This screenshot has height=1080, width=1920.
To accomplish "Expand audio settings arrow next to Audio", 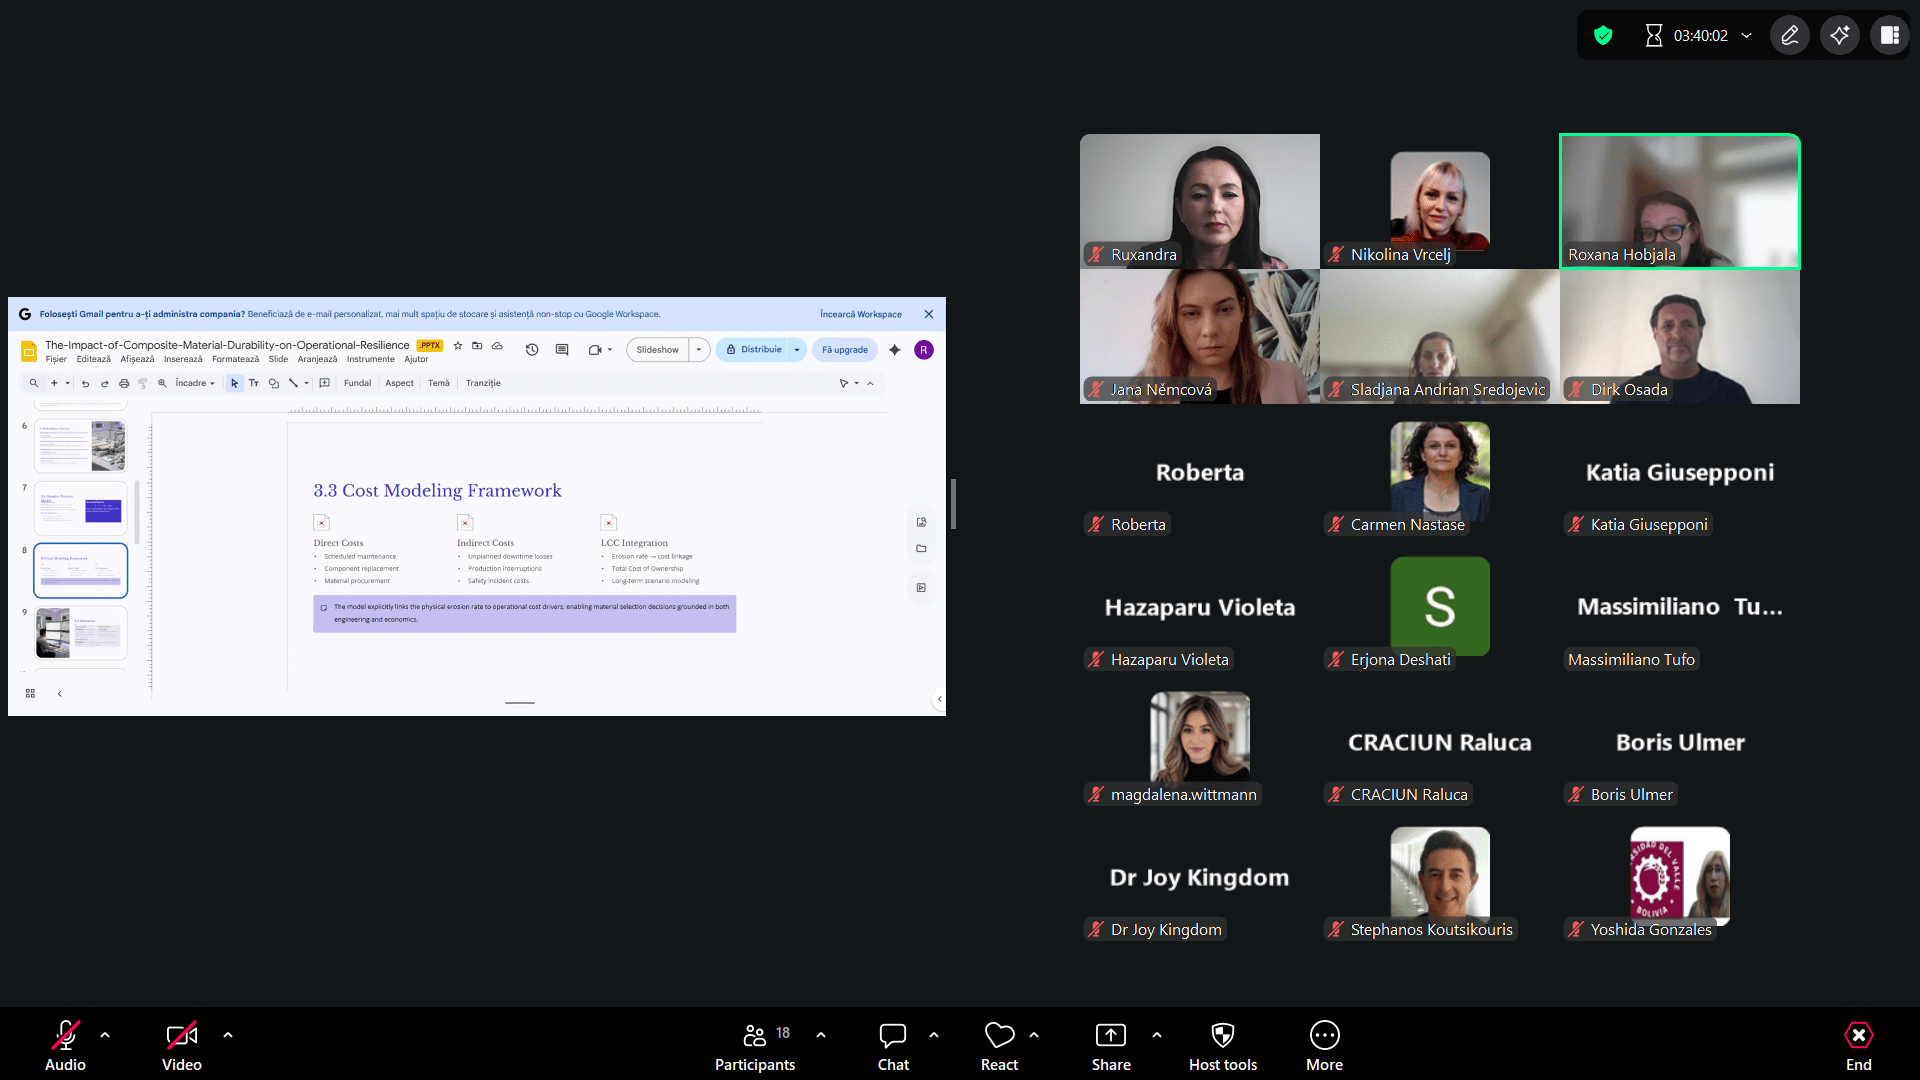I will point(105,1035).
